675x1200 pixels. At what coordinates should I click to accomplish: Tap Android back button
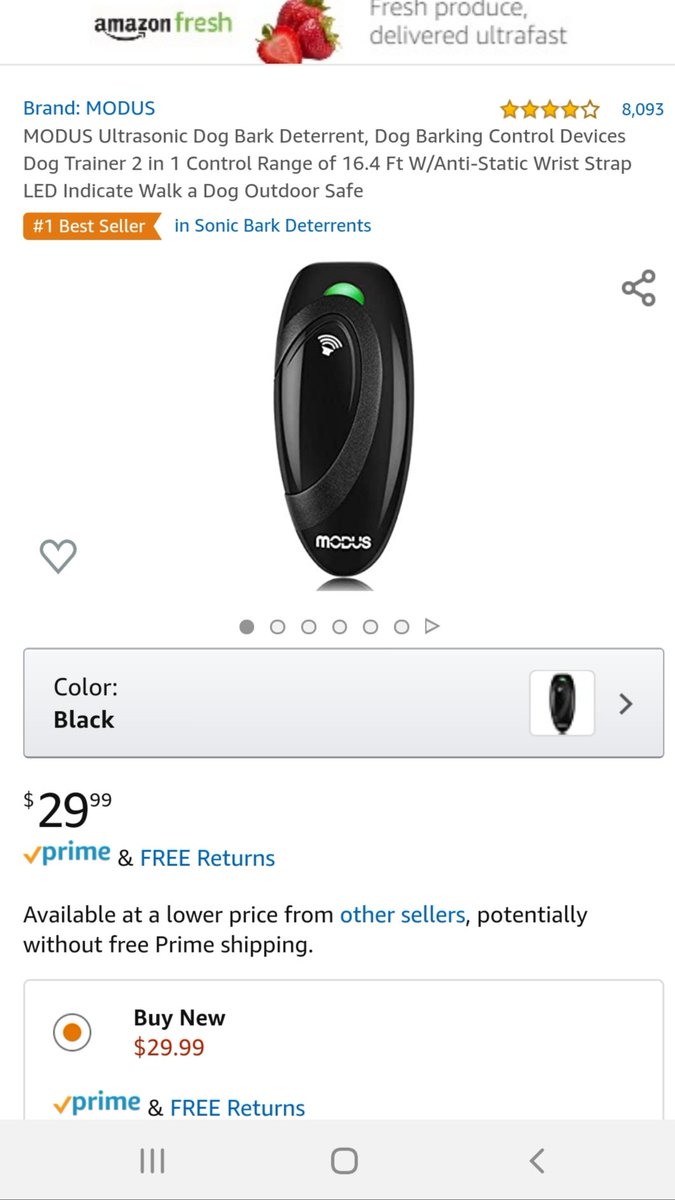pyautogui.click(x=537, y=1160)
